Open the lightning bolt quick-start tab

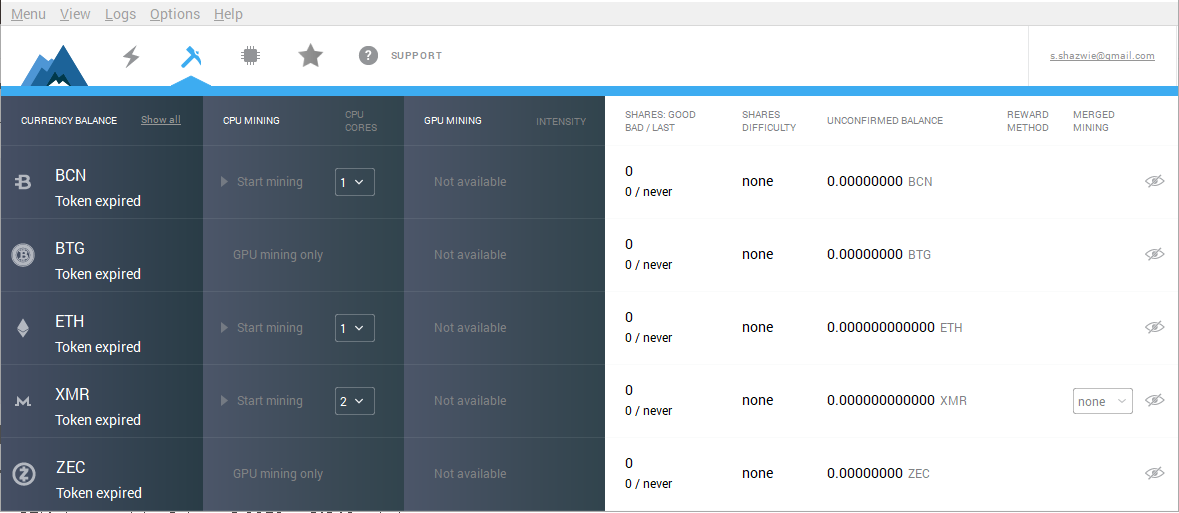click(x=132, y=56)
